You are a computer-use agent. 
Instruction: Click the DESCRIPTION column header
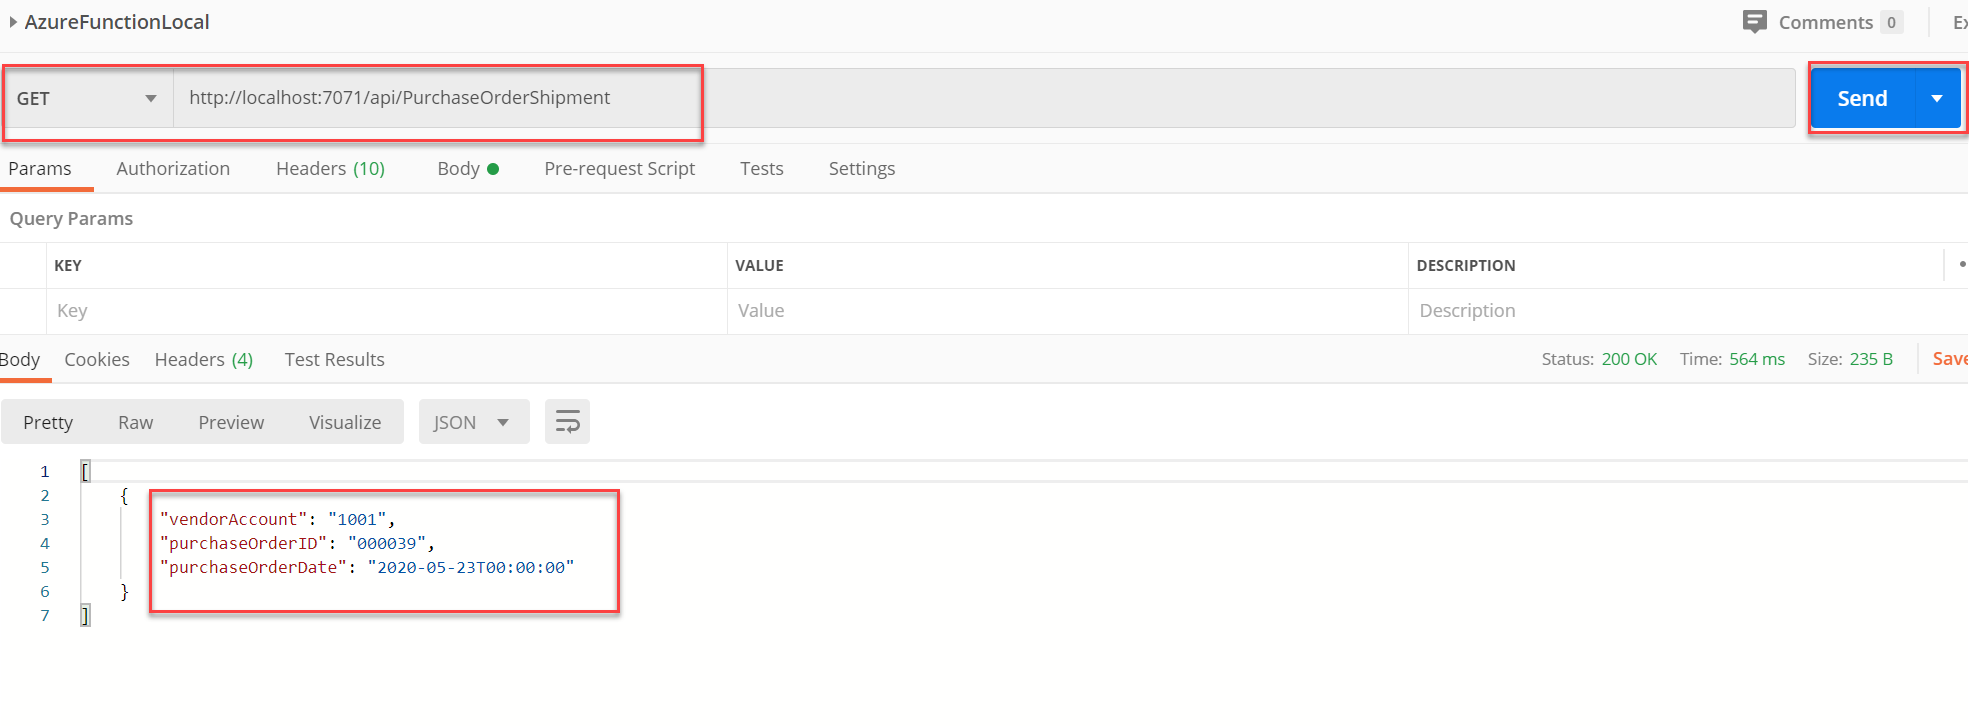point(1466,265)
